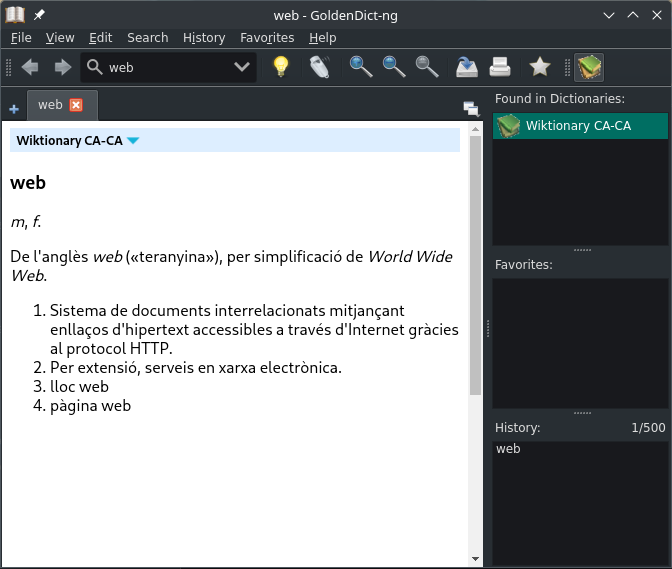
Task: Save the article with the disk icon
Action: tap(466, 67)
